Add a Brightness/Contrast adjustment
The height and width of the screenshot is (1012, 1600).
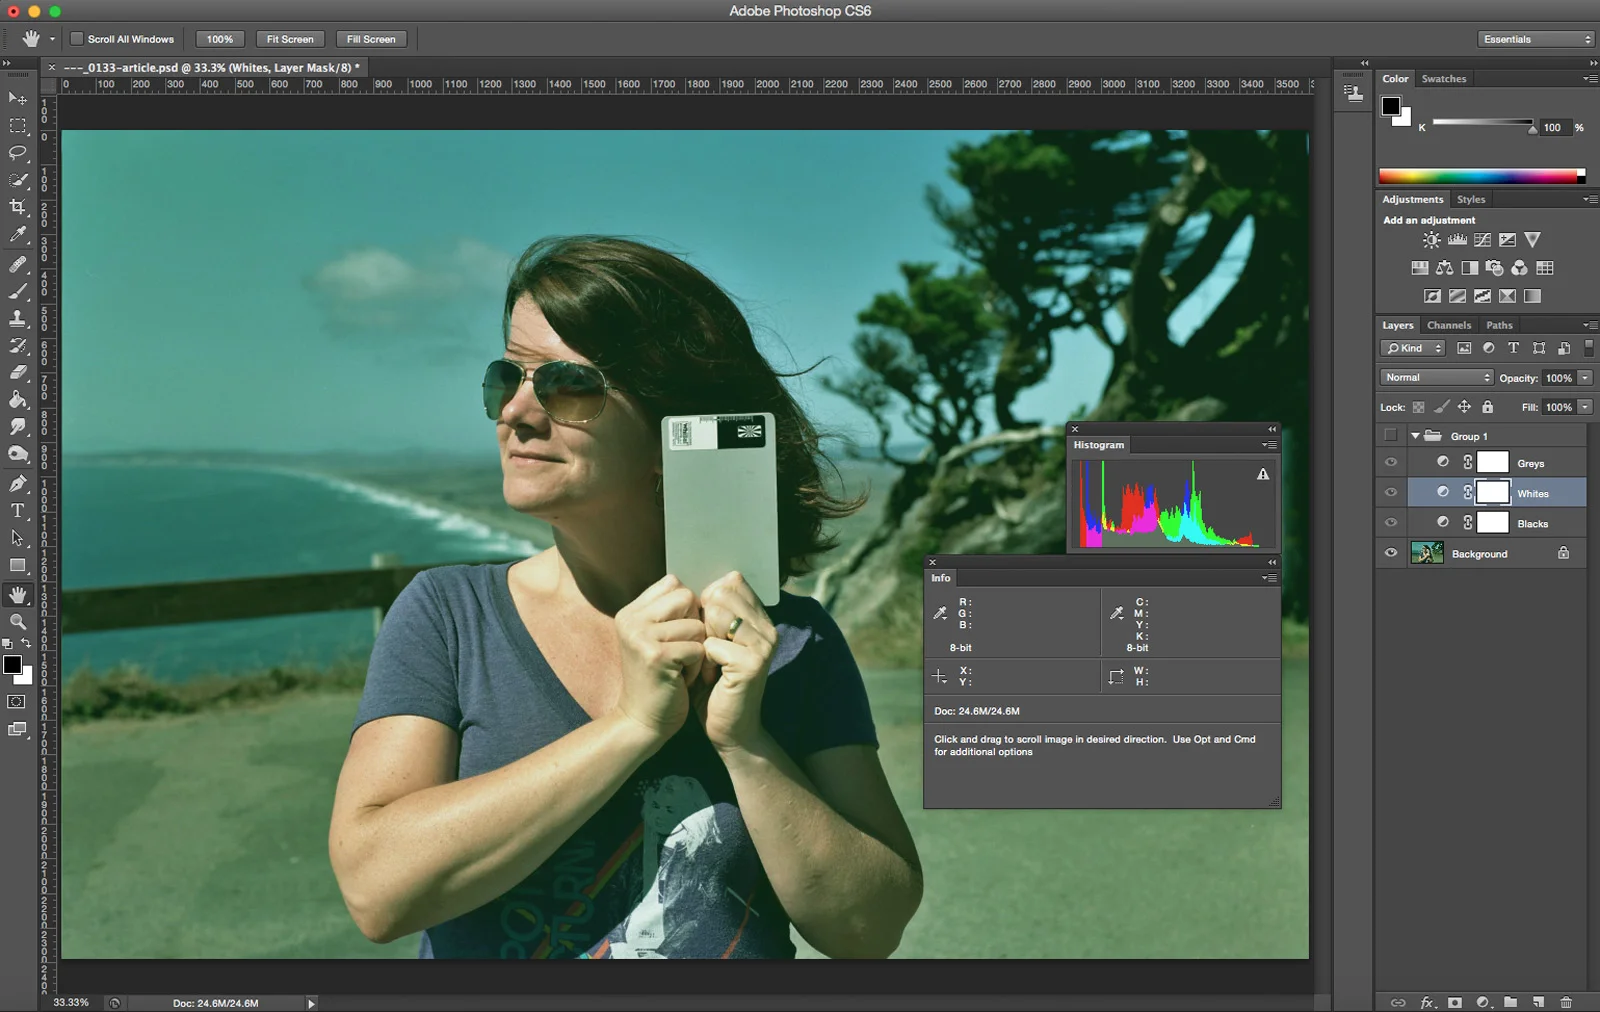pos(1430,240)
